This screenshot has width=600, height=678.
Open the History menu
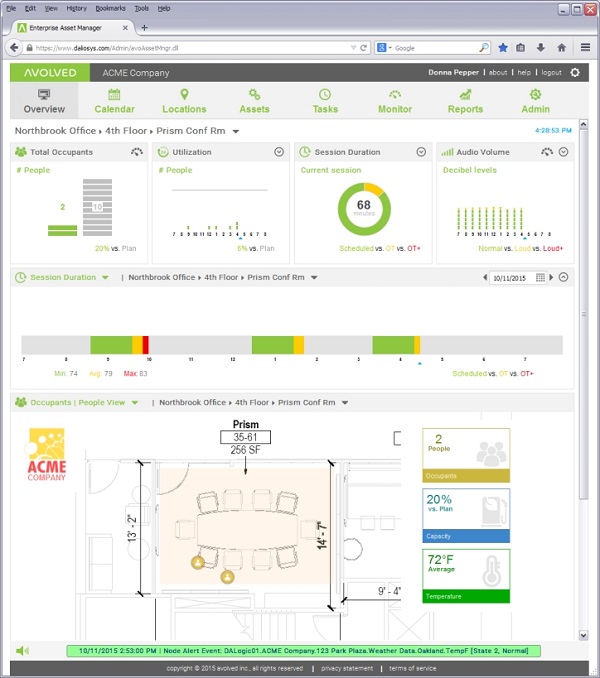click(x=77, y=8)
